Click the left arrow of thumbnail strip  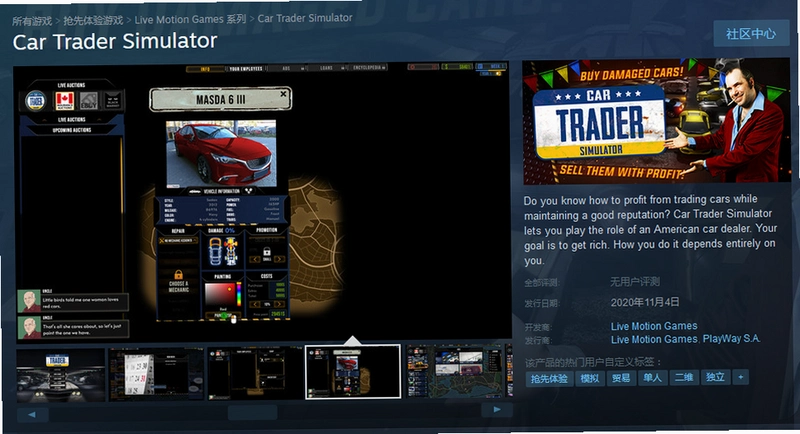click(32, 414)
